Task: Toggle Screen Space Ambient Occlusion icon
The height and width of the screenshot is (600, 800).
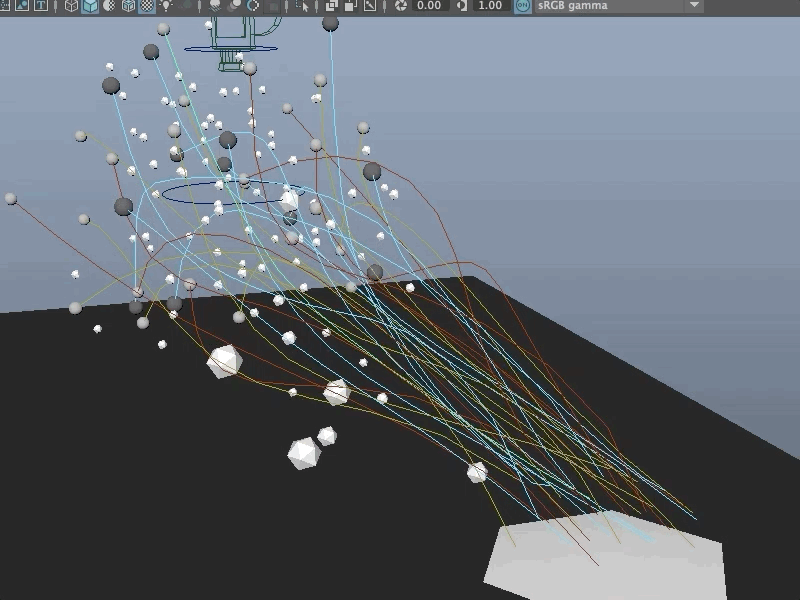Action: (x=215, y=6)
